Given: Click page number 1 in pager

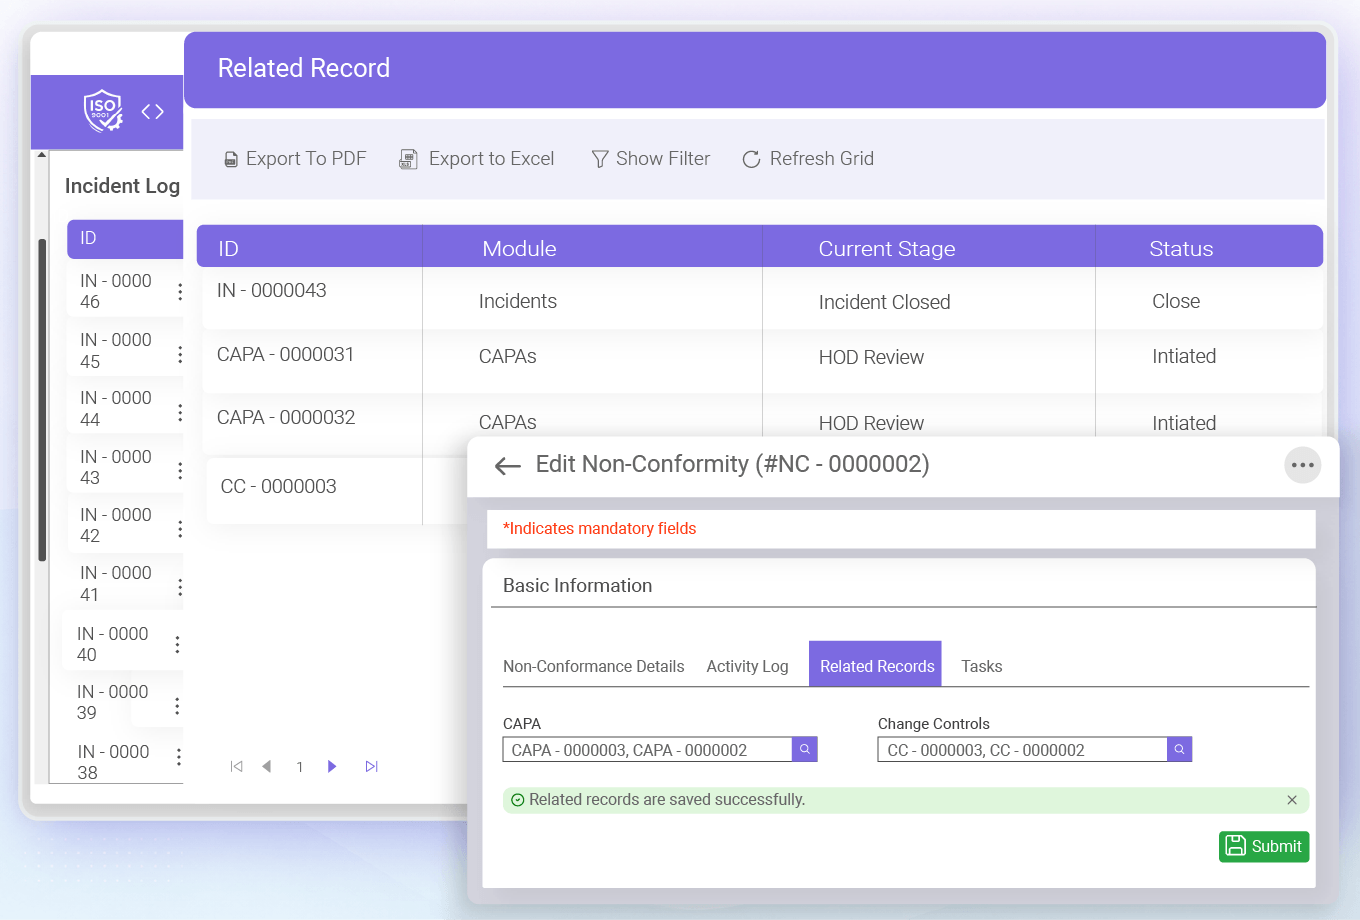Looking at the screenshot, I should click(x=300, y=767).
